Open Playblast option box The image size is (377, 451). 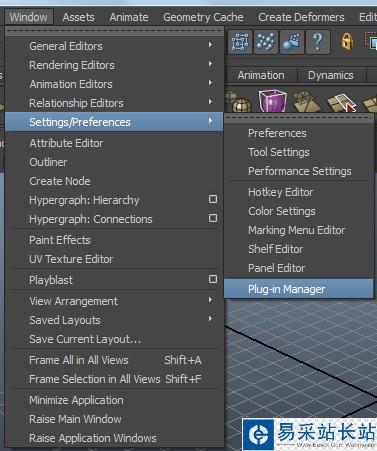point(213,279)
